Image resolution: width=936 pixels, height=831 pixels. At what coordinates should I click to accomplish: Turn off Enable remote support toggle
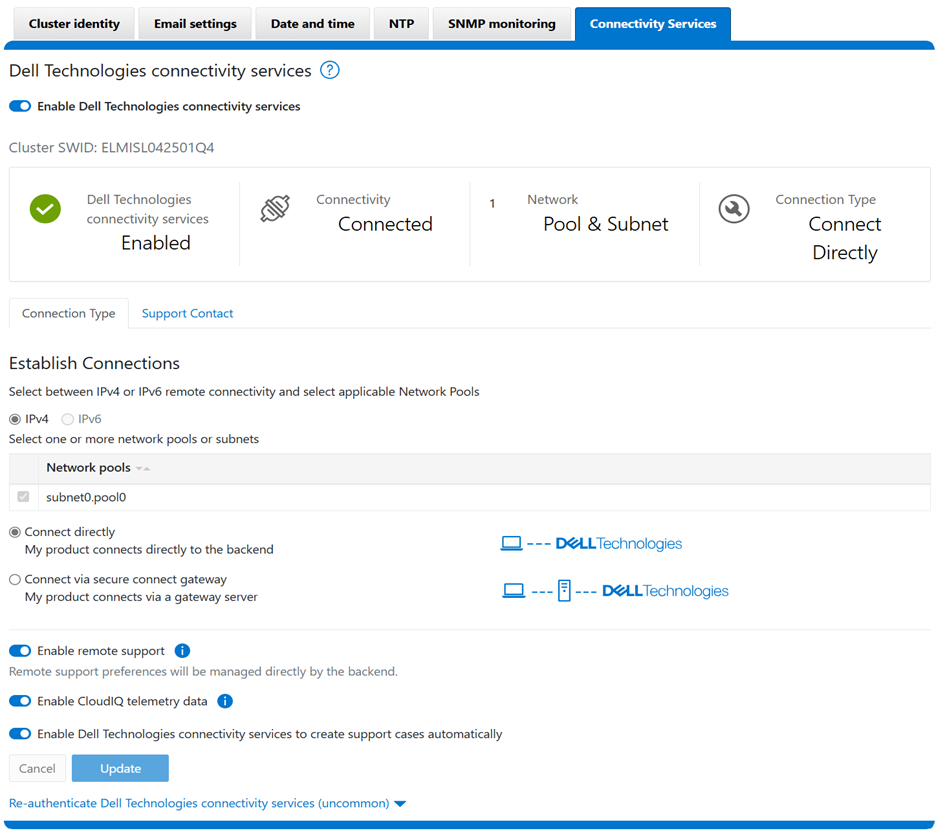20,651
